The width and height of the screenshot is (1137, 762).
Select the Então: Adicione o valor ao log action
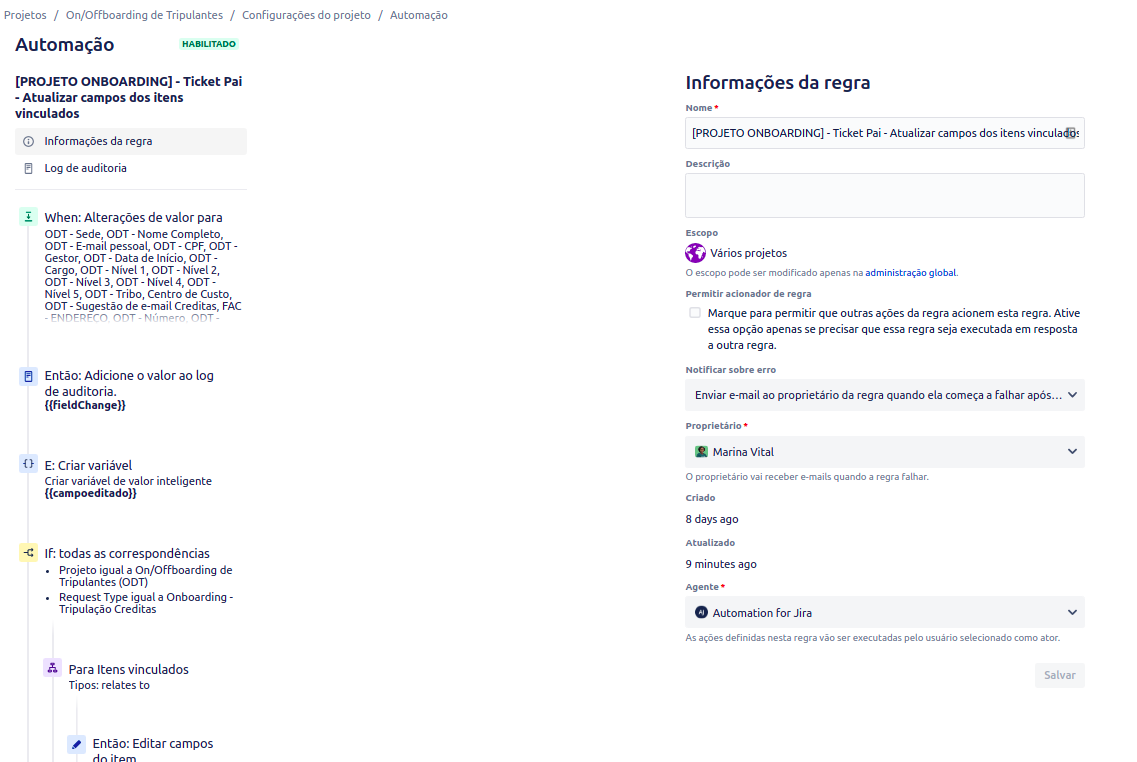[129, 384]
